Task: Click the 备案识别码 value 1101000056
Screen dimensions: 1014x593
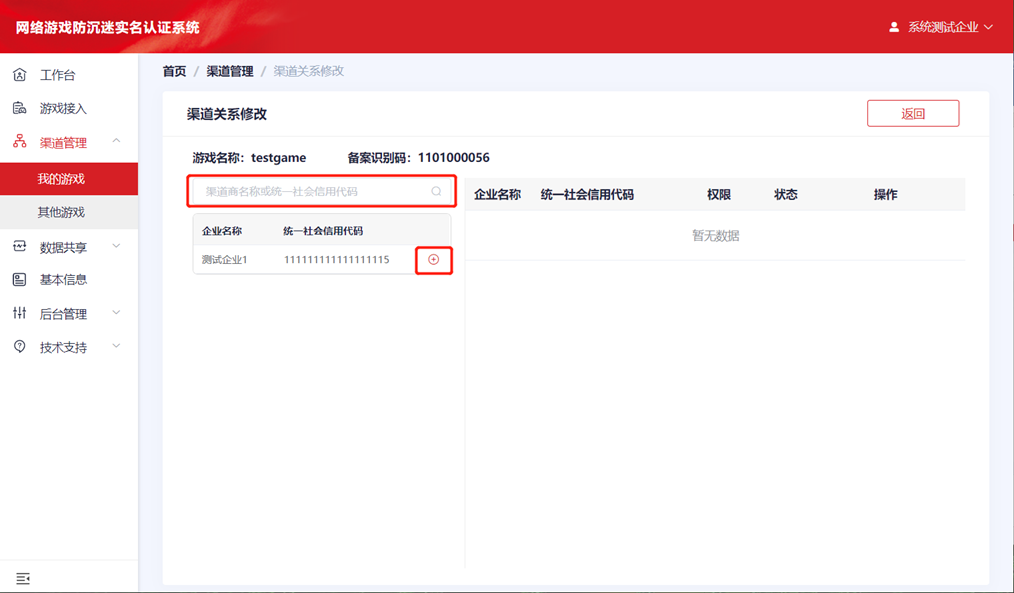Action: pos(453,158)
